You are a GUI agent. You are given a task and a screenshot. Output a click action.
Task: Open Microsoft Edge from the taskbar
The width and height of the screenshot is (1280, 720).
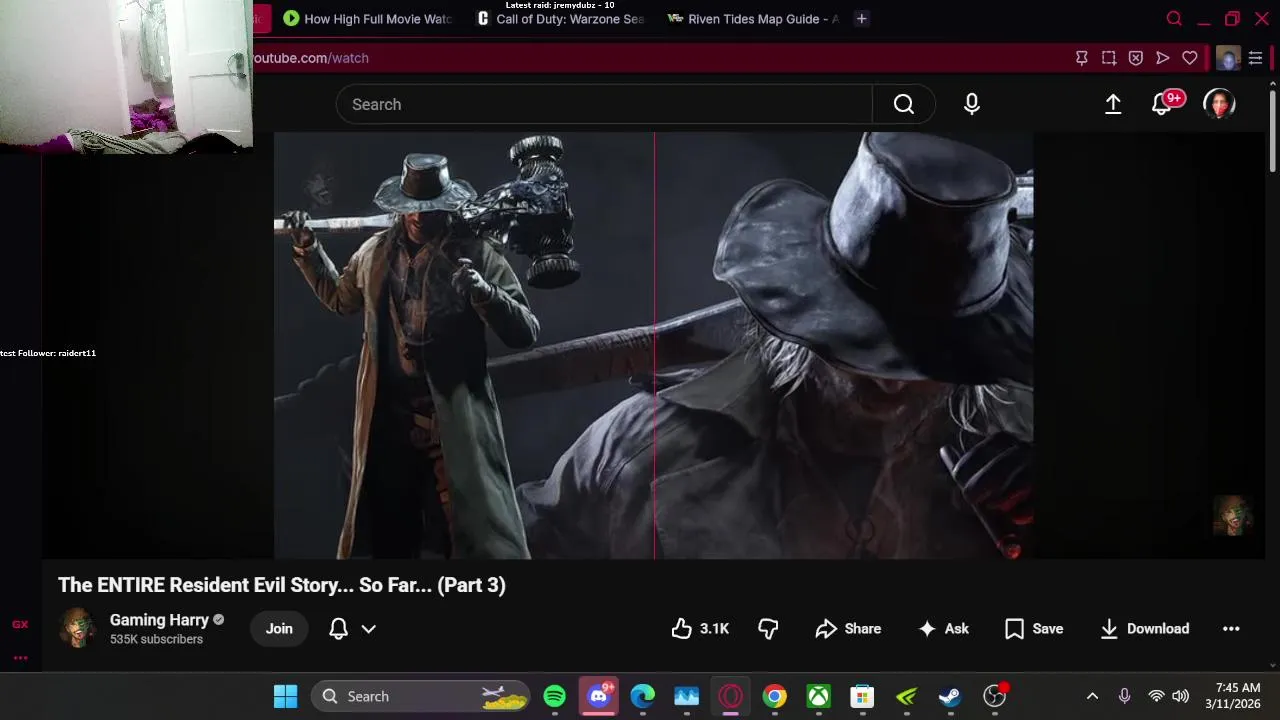pos(643,696)
